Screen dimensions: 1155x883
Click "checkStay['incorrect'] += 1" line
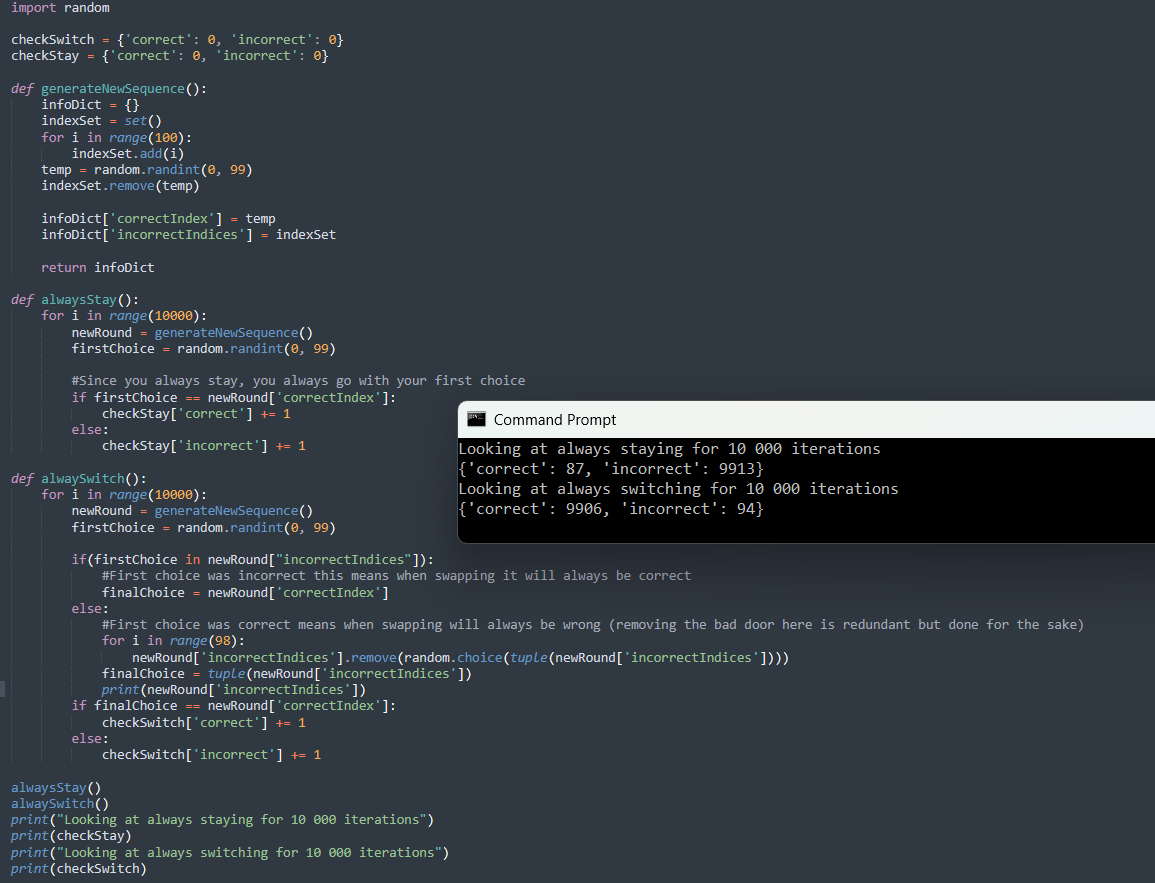point(204,446)
